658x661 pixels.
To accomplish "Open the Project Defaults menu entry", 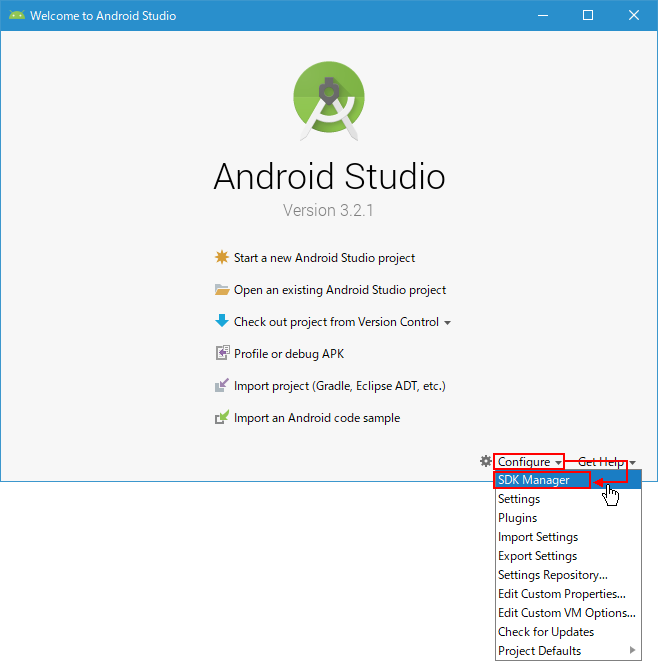I will (x=568, y=650).
